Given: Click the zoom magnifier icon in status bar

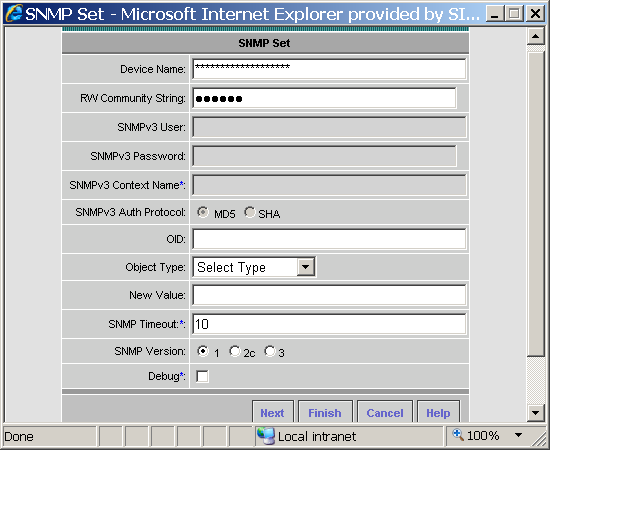Looking at the screenshot, I should (x=458, y=435).
